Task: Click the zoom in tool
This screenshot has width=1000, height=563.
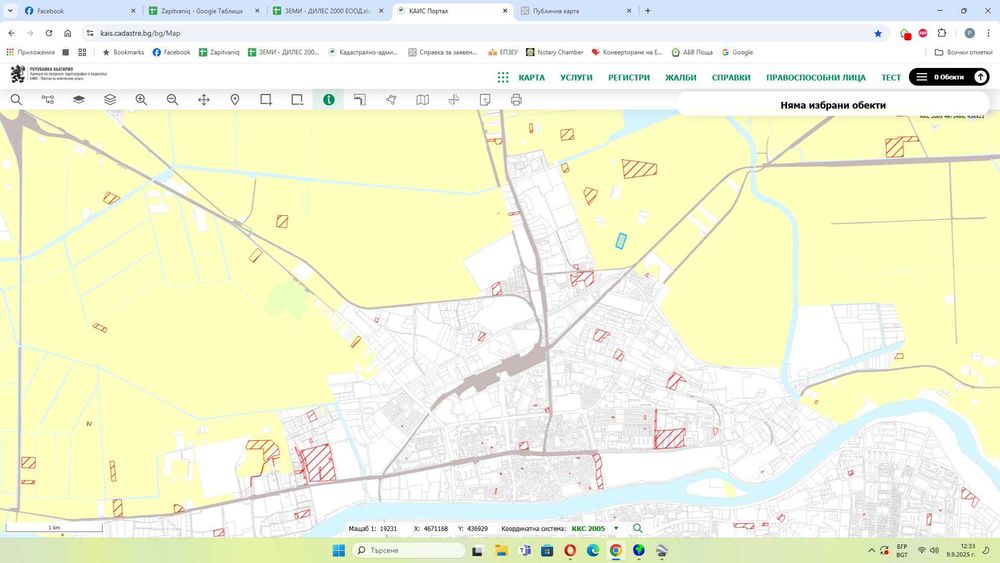Action: pyautogui.click(x=141, y=100)
